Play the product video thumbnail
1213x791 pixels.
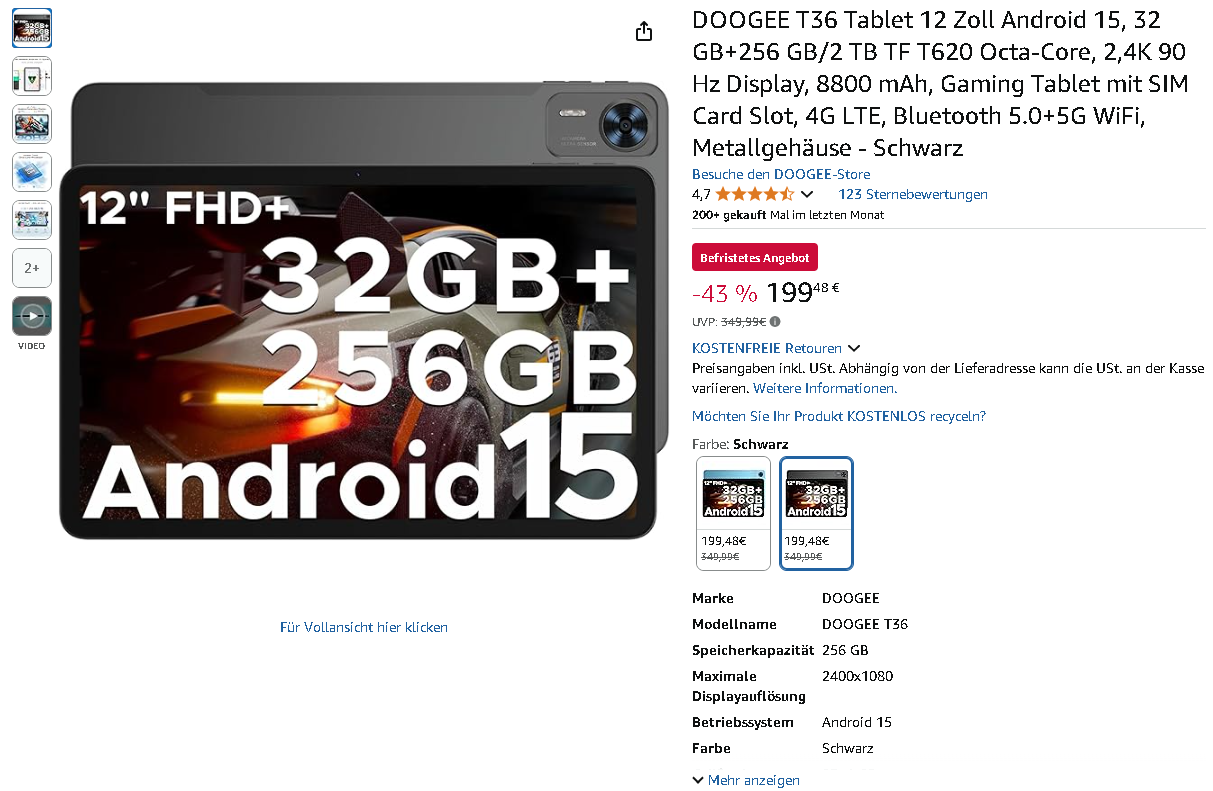click(x=32, y=316)
